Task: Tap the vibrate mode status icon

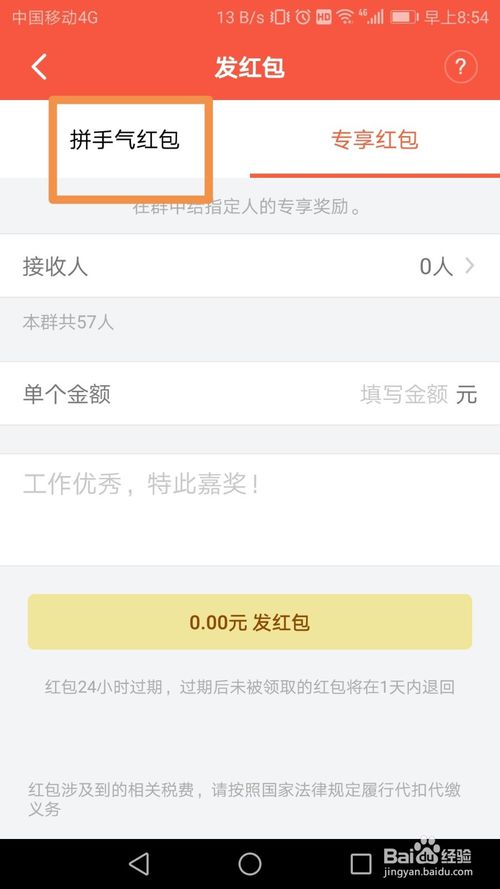Action: (279, 18)
